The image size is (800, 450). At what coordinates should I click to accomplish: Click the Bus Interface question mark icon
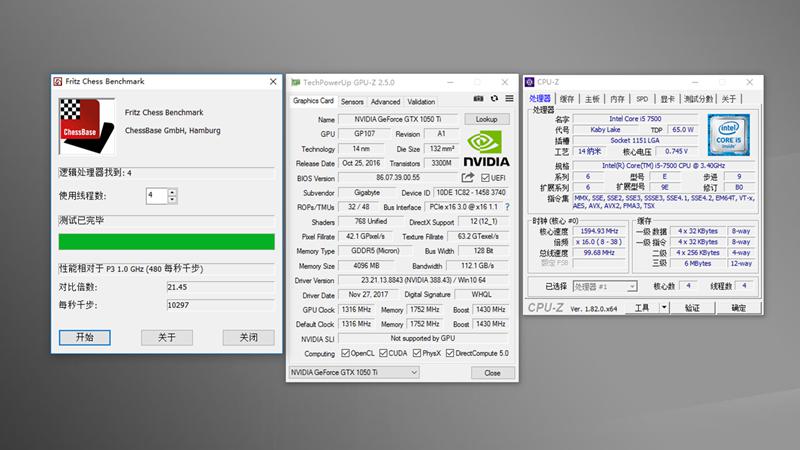click(507, 207)
